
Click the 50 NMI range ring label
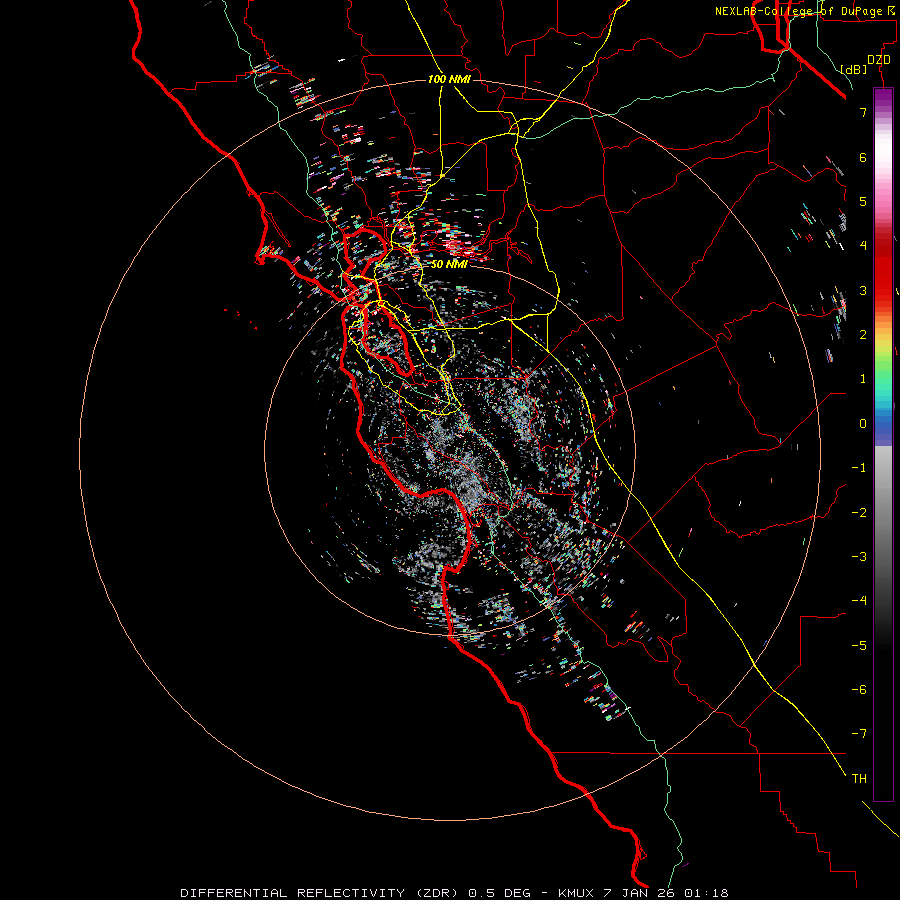(x=449, y=264)
